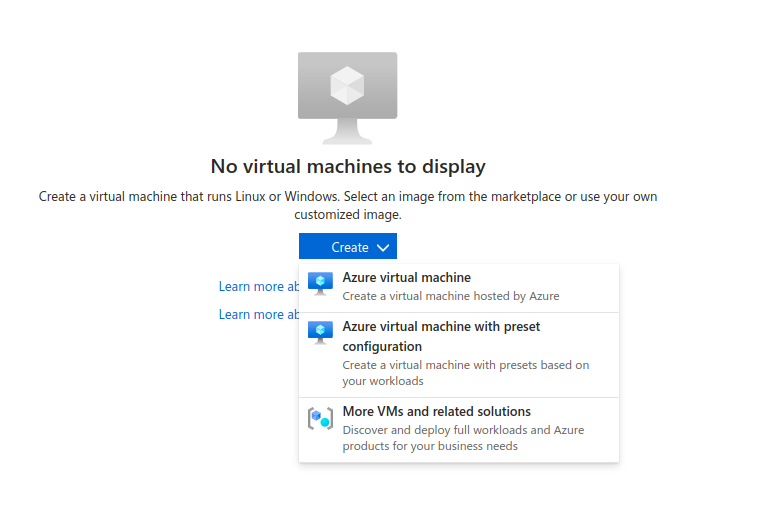The width and height of the screenshot is (762, 517).
Task: Click the white cube inside the gray monitor
Action: (x=347, y=85)
